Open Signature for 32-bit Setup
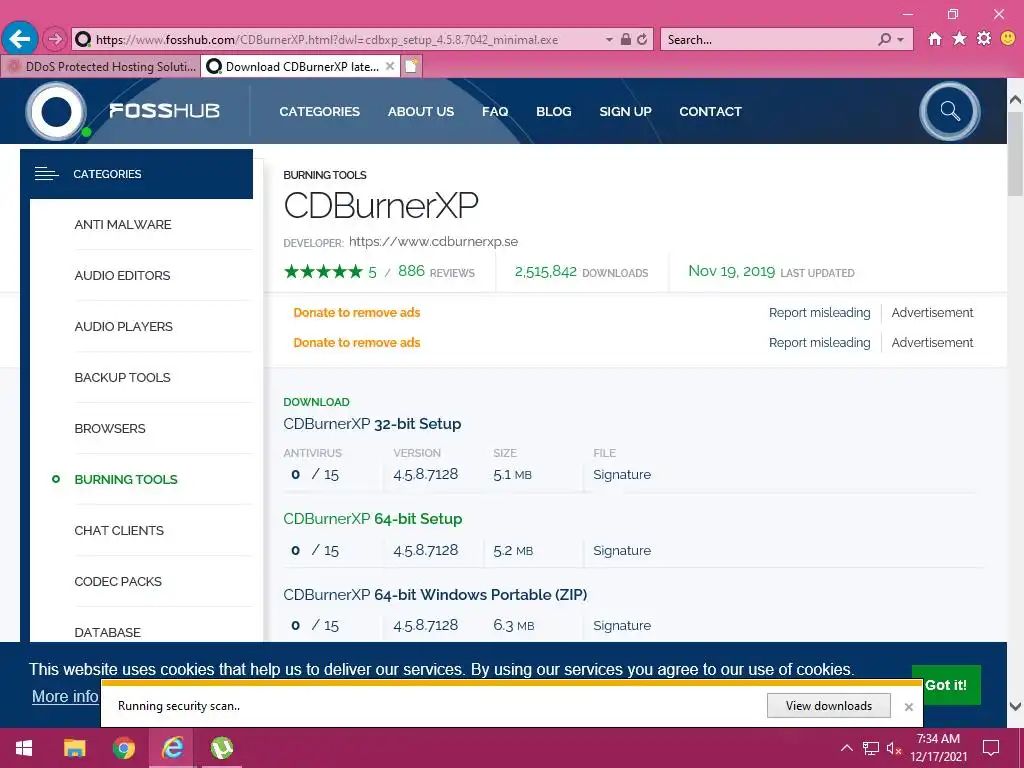Screen dimensions: 1024x768 tap(622, 475)
